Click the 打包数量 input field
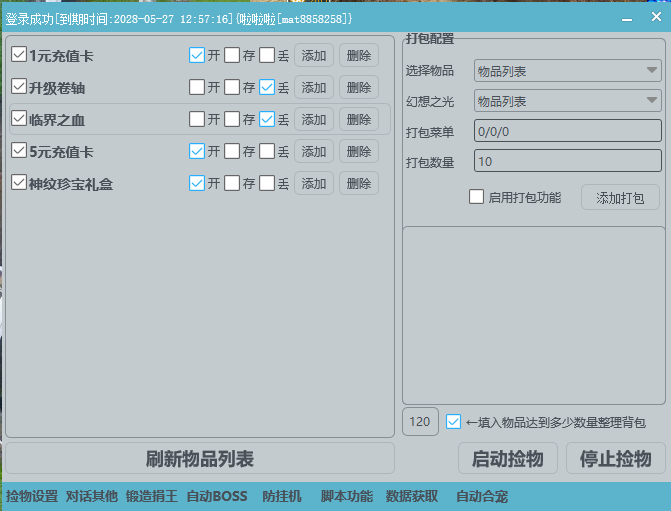 [567, 161]
